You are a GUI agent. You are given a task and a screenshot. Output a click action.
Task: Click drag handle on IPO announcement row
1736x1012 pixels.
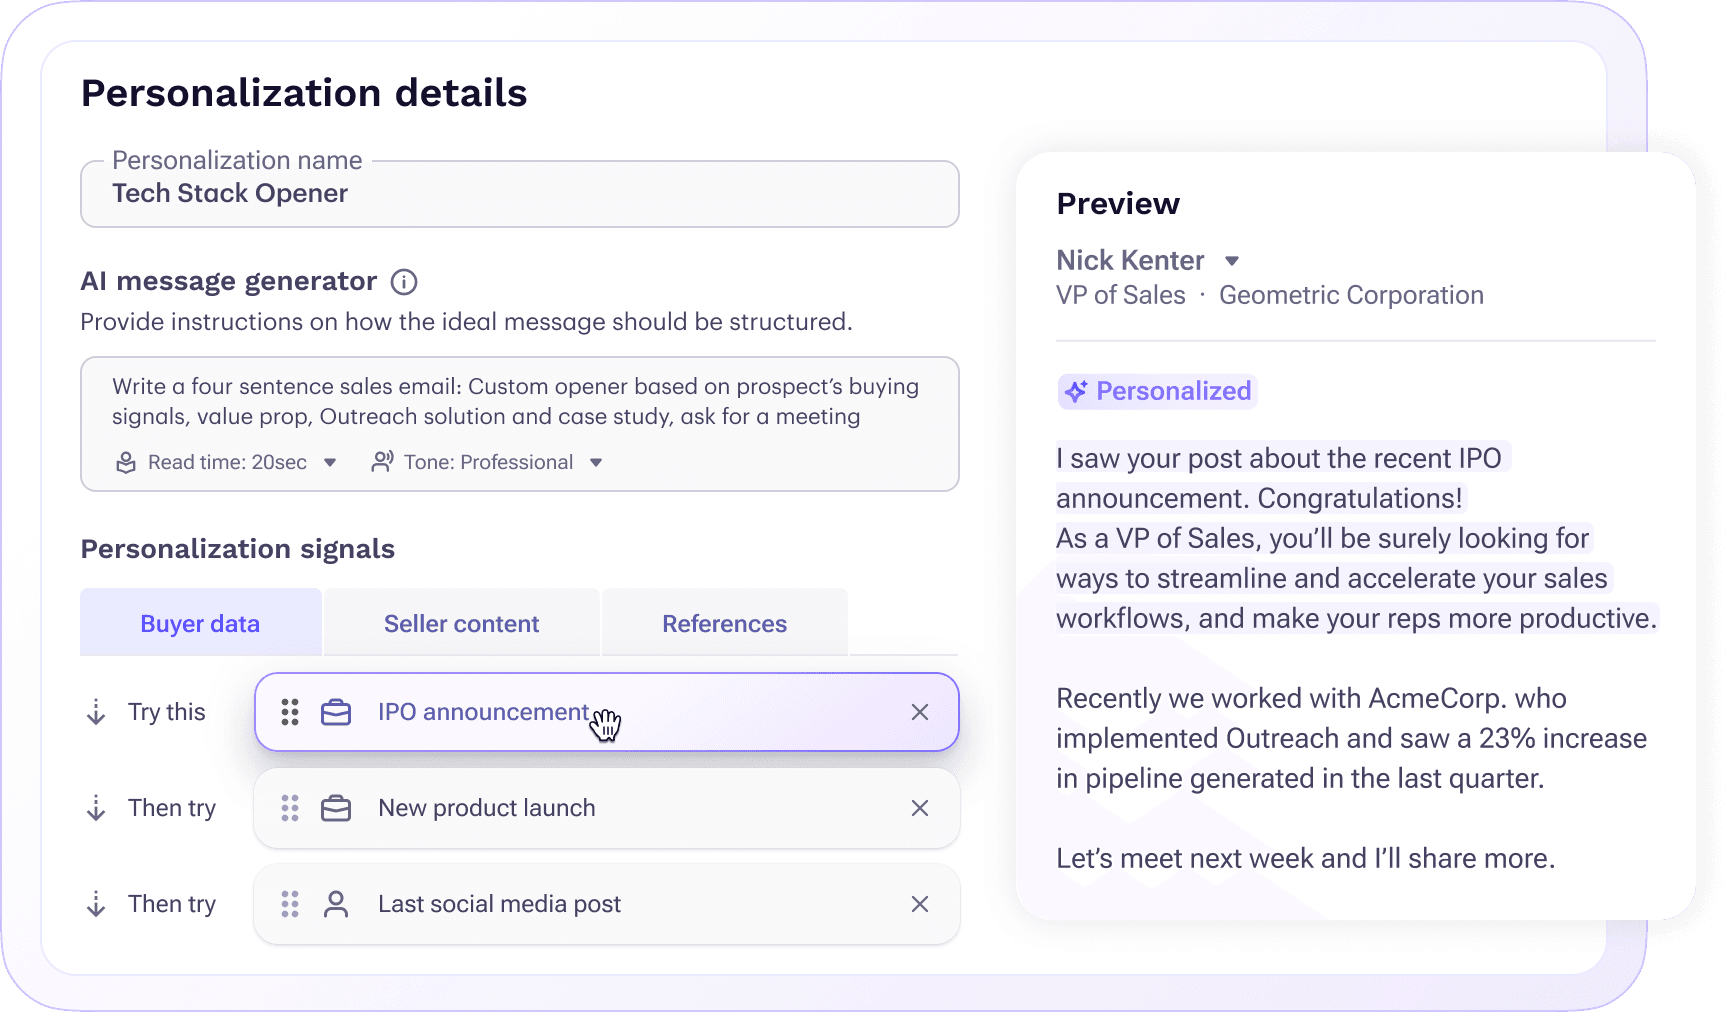[x=290, y=712]
